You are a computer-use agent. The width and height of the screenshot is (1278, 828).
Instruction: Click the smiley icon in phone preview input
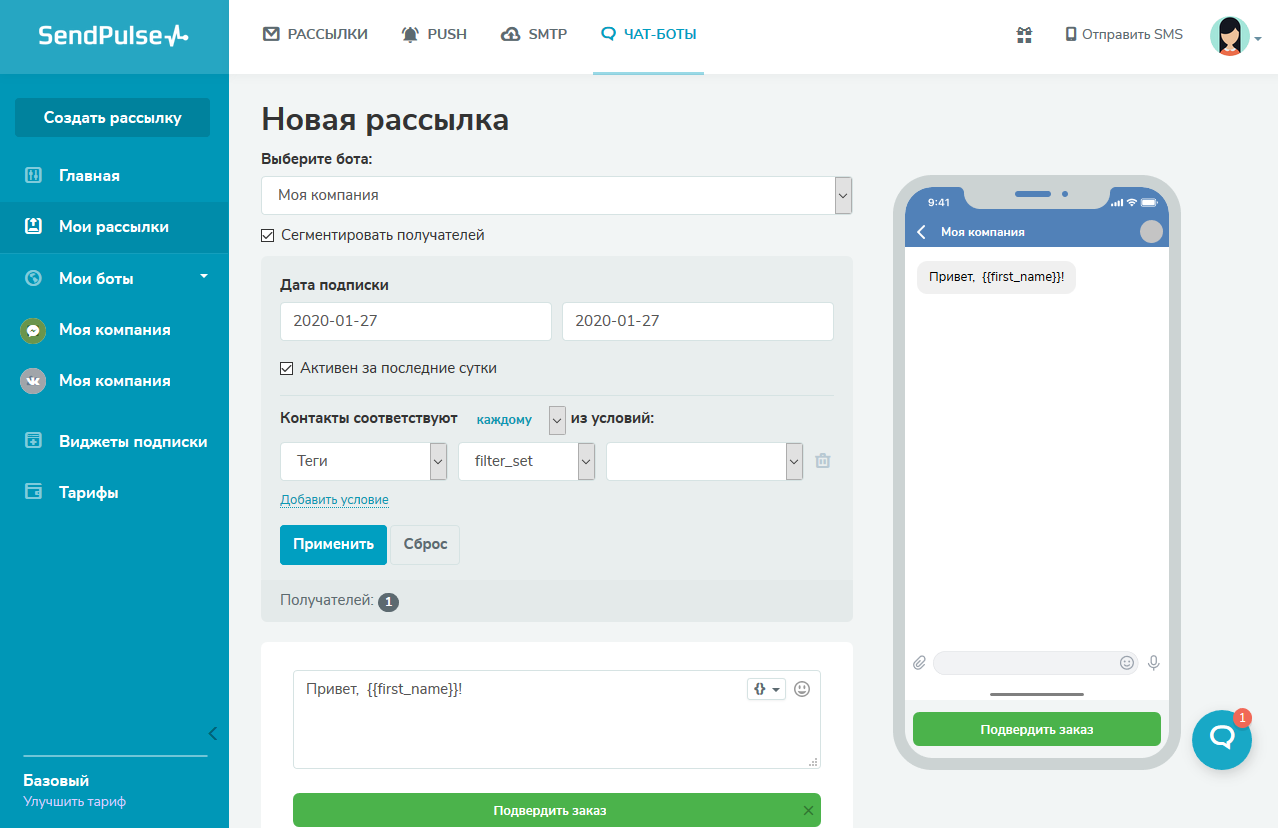[1127, 663]
